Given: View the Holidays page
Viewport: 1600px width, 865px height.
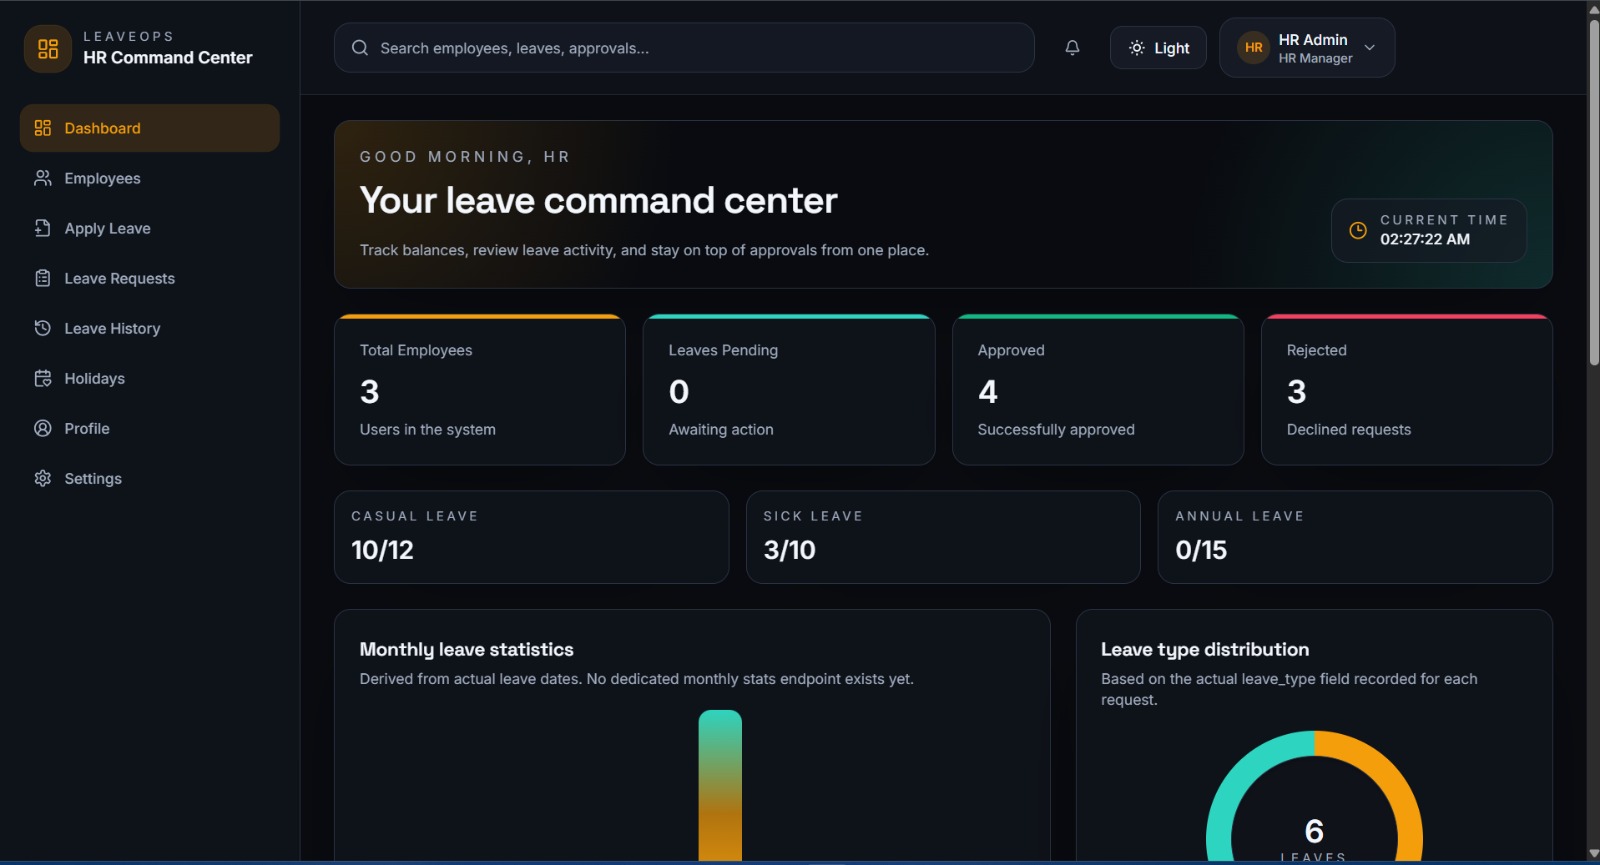Looking at the screenshot, I should tap(149, 378).
